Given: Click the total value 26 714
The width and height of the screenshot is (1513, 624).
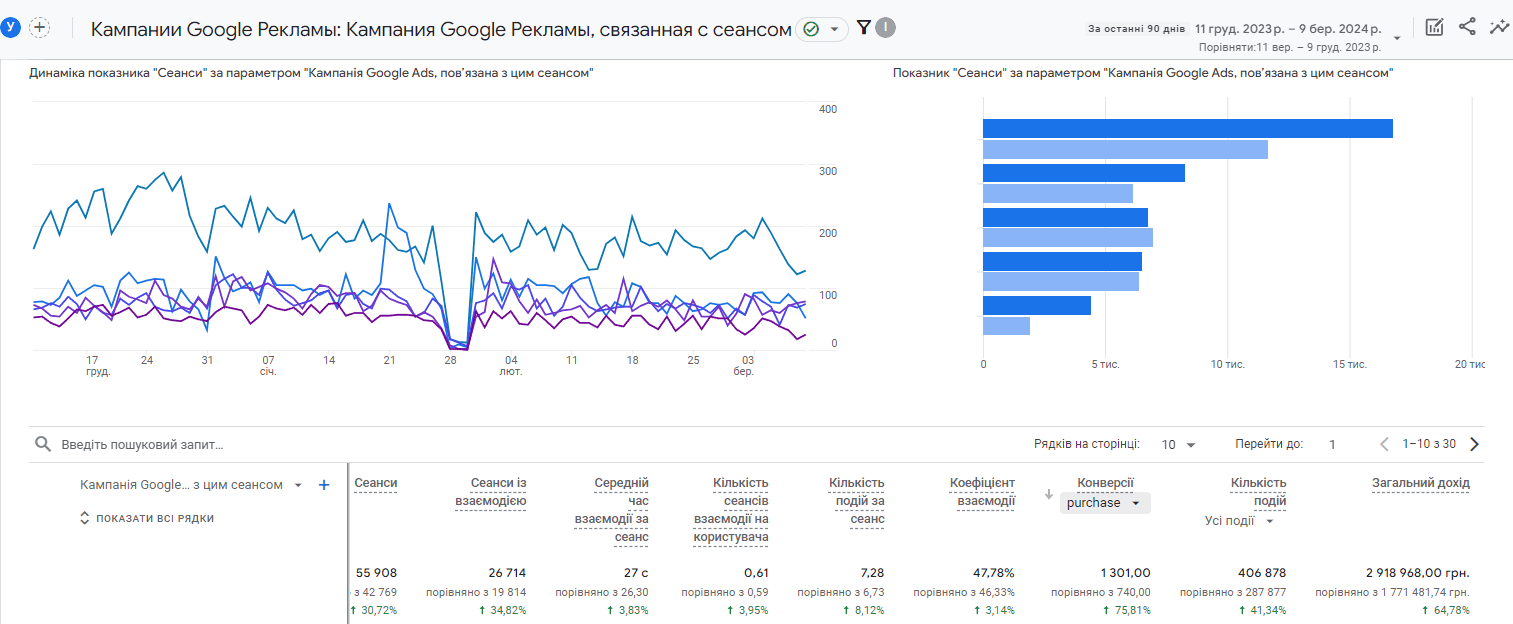Looking at the screenshot, I should [x=505, y=573].
